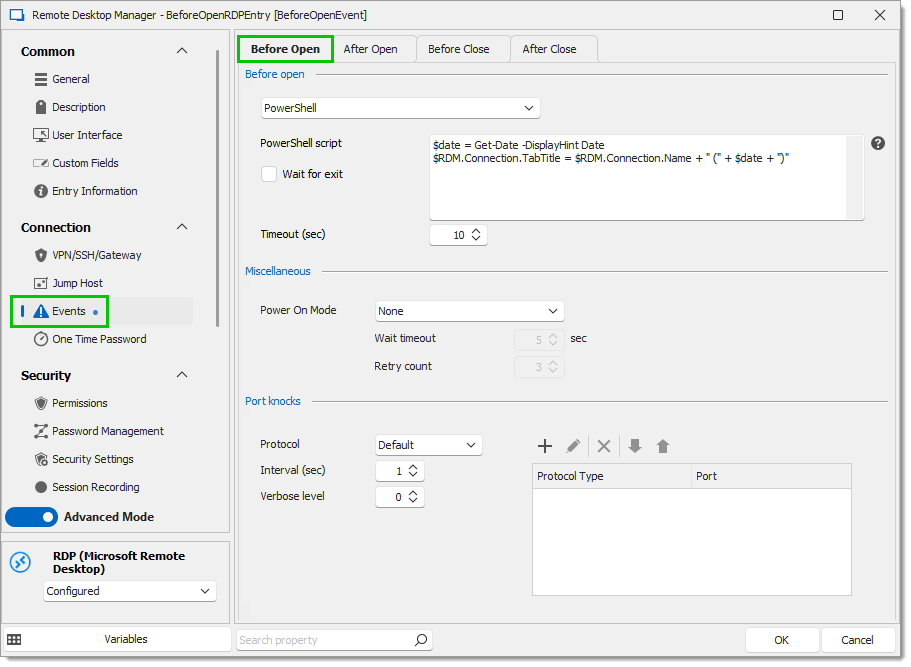Adjust the Verbose level stepper
The width and height of the screenshot is (911, 667).
coord(413,497)
